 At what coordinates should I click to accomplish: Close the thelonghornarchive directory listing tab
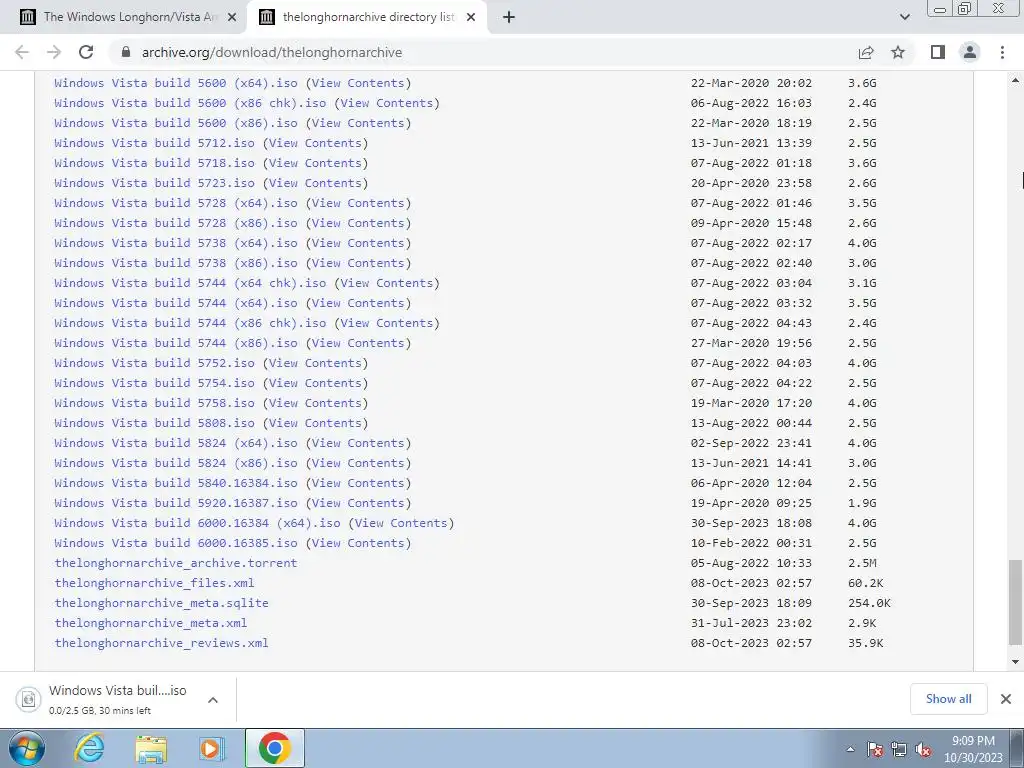coord(471,17)
